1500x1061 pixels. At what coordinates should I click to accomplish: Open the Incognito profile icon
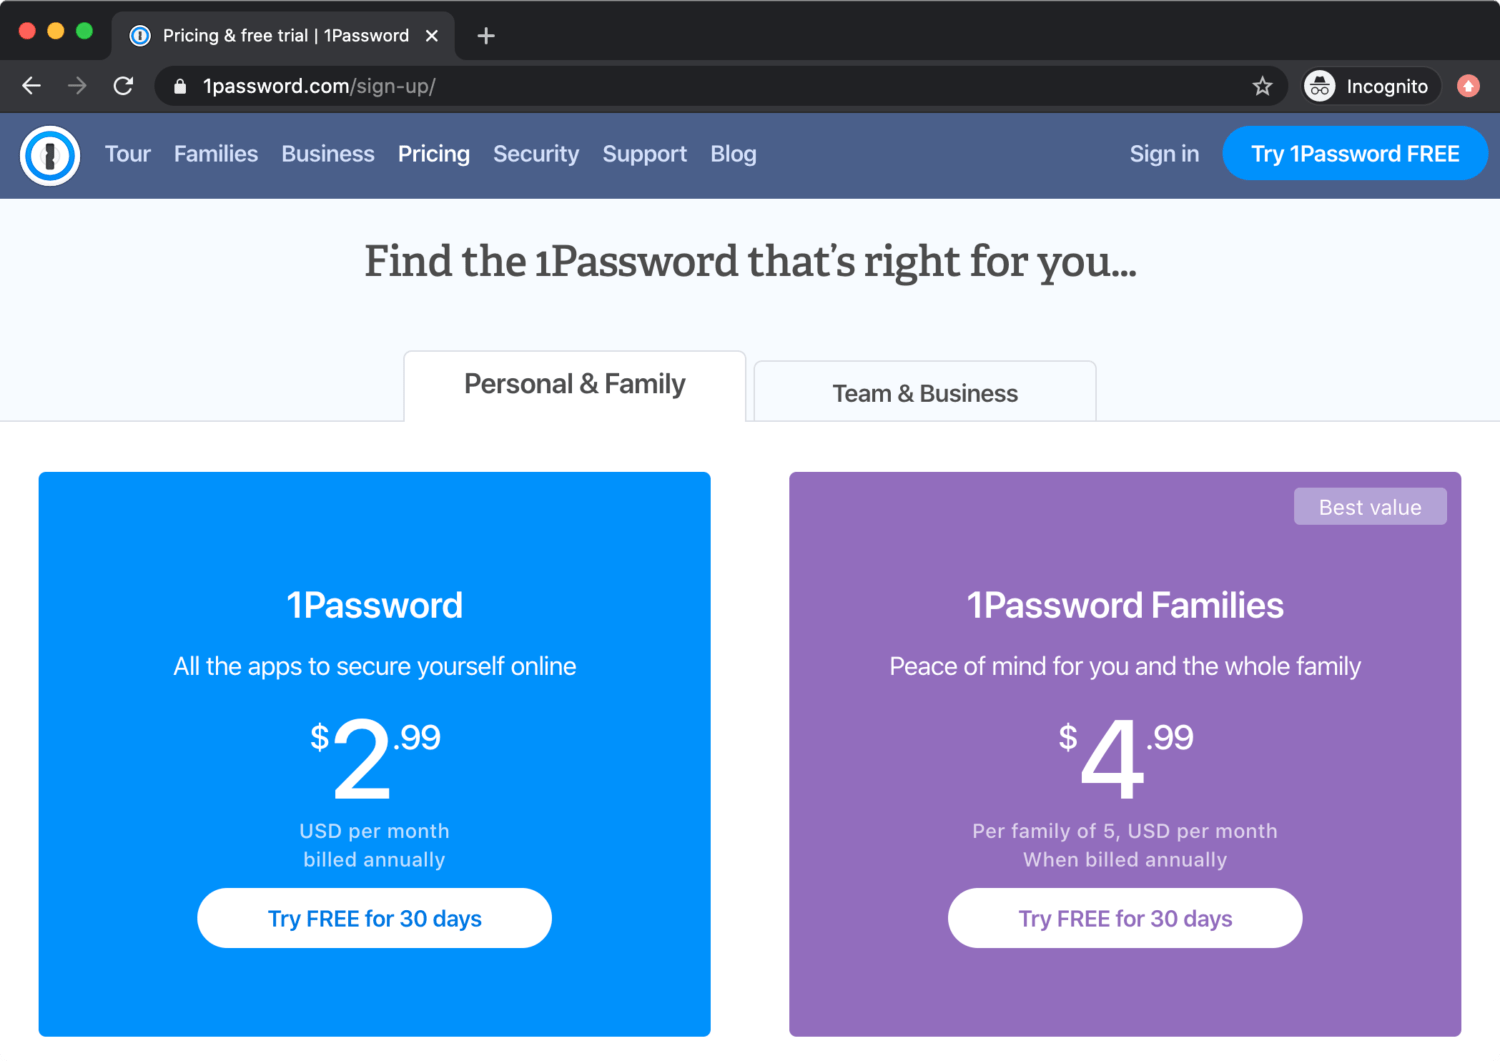coord(1320,86)
